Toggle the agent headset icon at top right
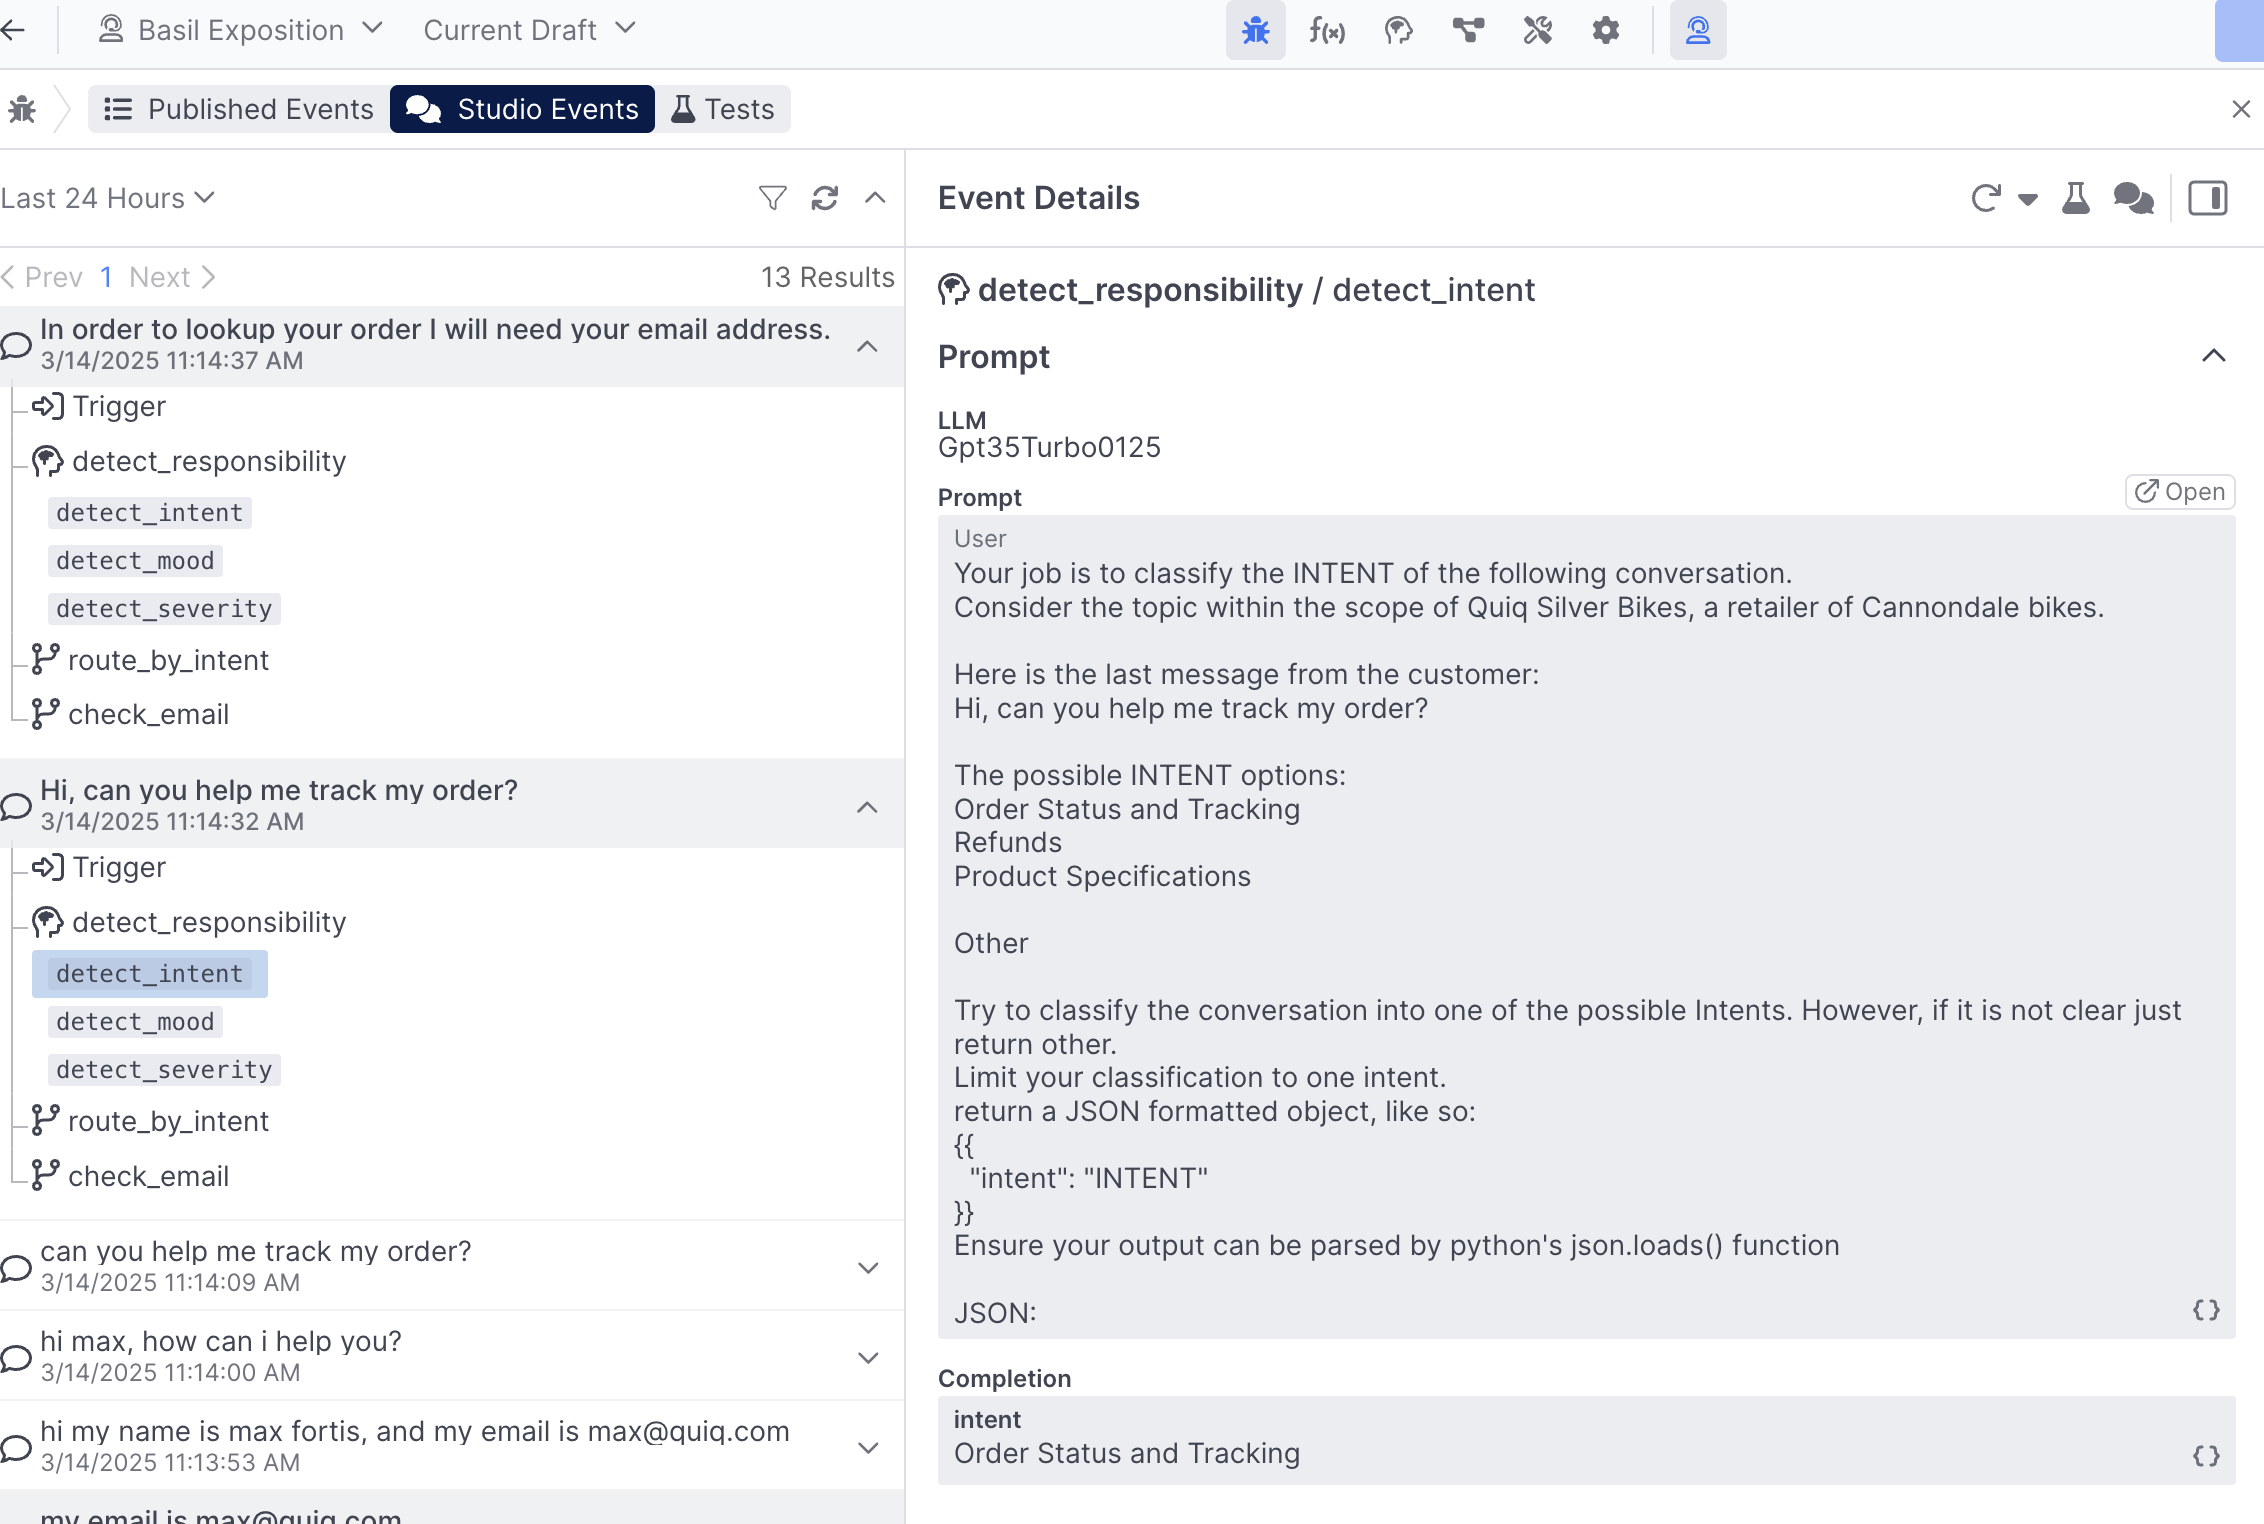Image resolution: width=2264 pixels, height=1524 pixels. click(1697, 31)
